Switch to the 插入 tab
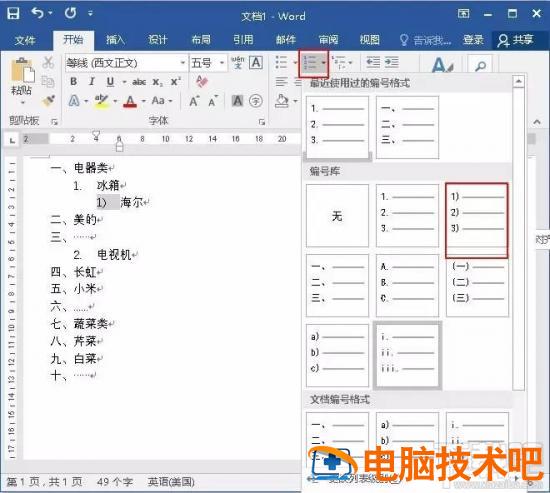The image size is (550, 493). pyautogui.click(x=115, y=40)
